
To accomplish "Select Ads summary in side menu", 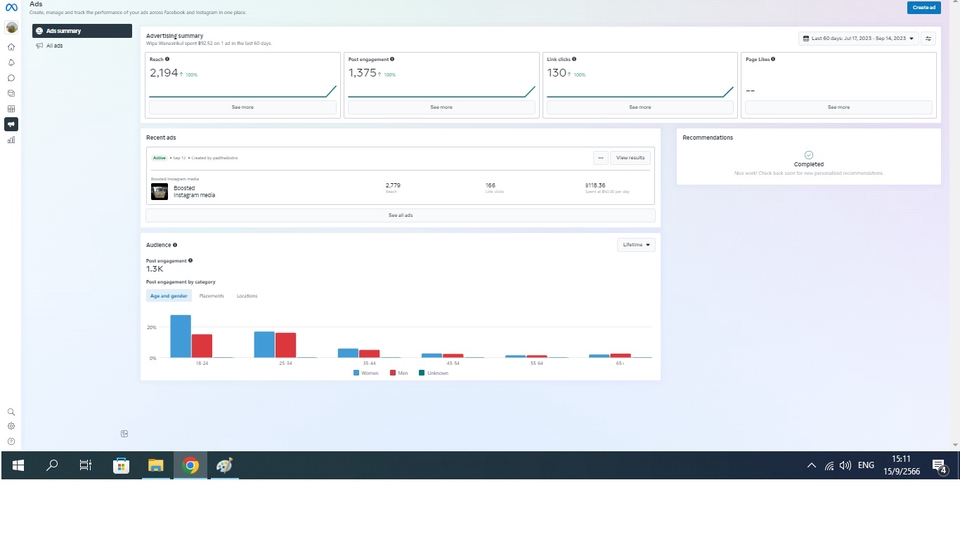I will point(82,31).
